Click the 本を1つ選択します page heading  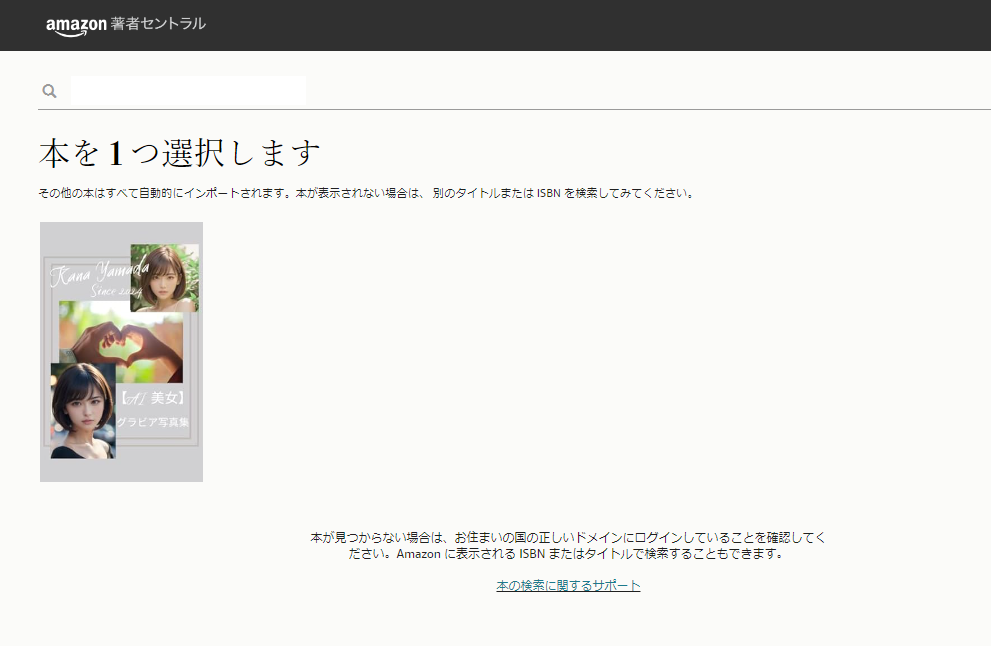[x=180, y=153]
